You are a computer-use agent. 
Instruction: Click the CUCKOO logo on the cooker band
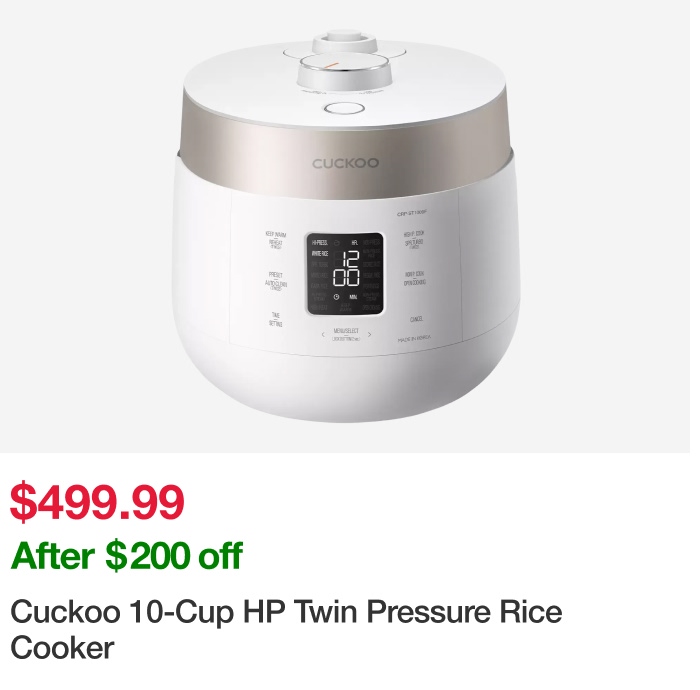[346, 163]
